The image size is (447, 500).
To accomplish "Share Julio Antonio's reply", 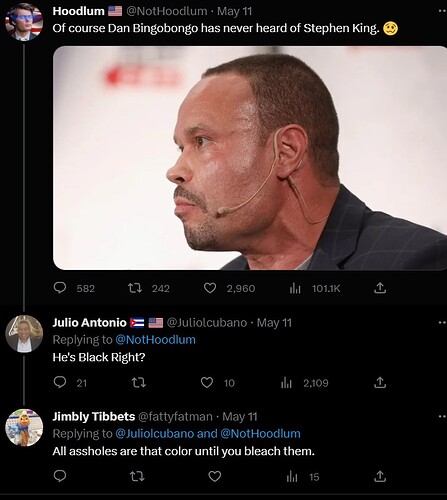I will (380, 382).
